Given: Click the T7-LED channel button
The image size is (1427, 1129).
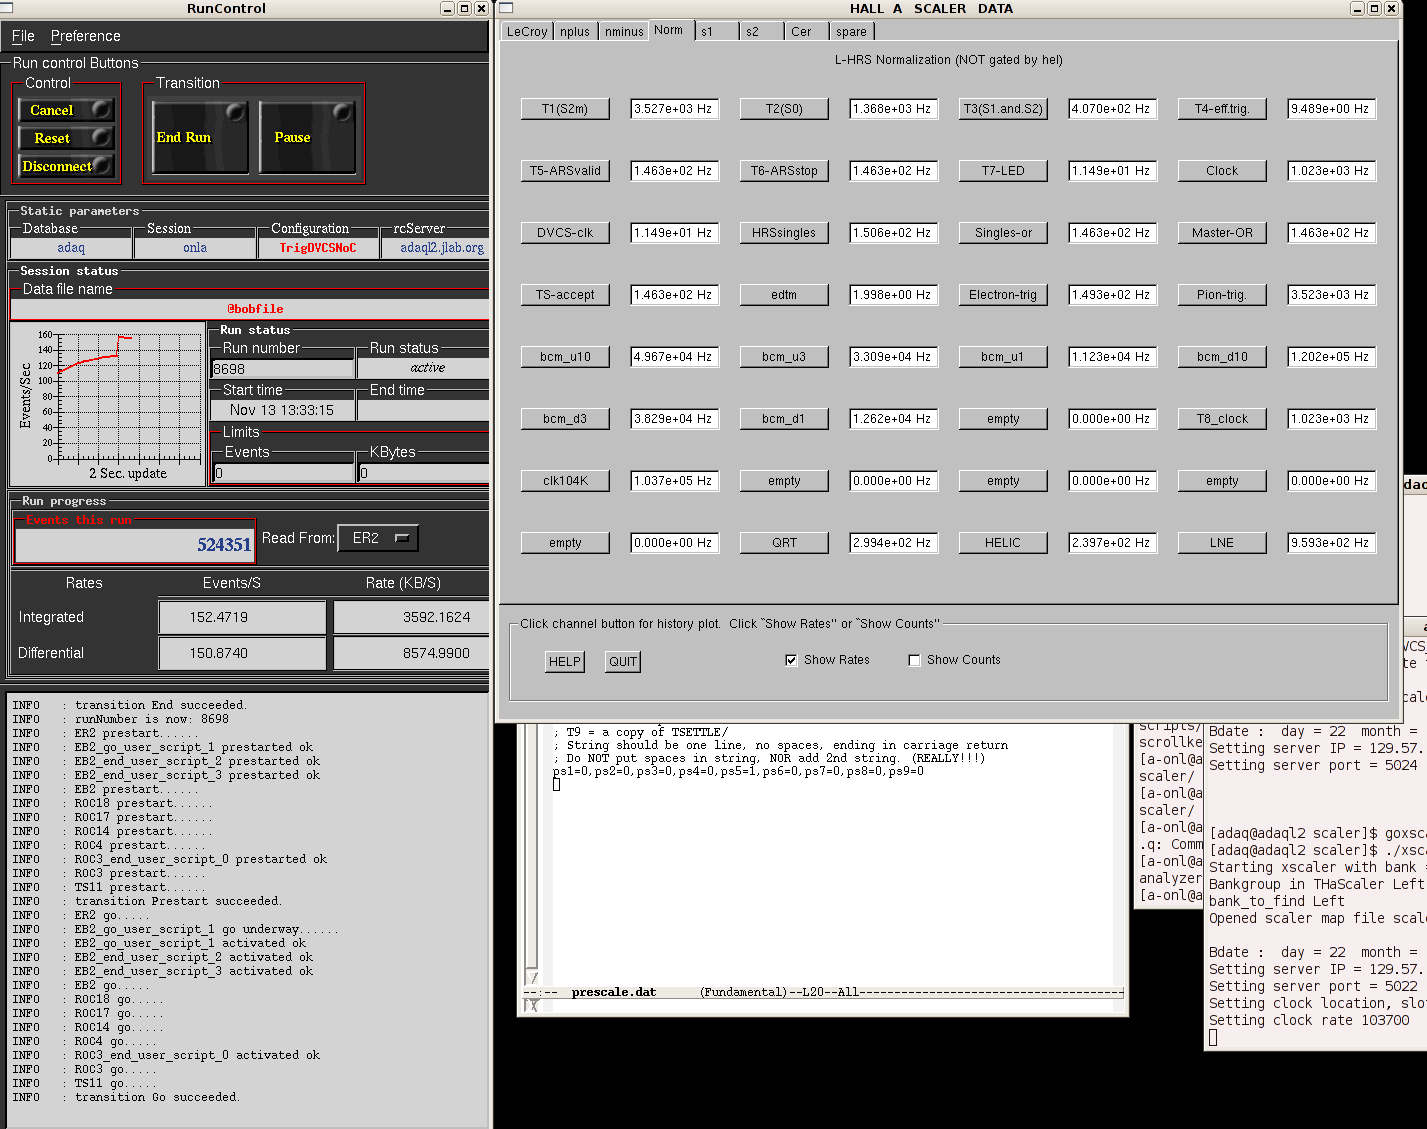Looking at the screenshot, I should (1003, 171).
